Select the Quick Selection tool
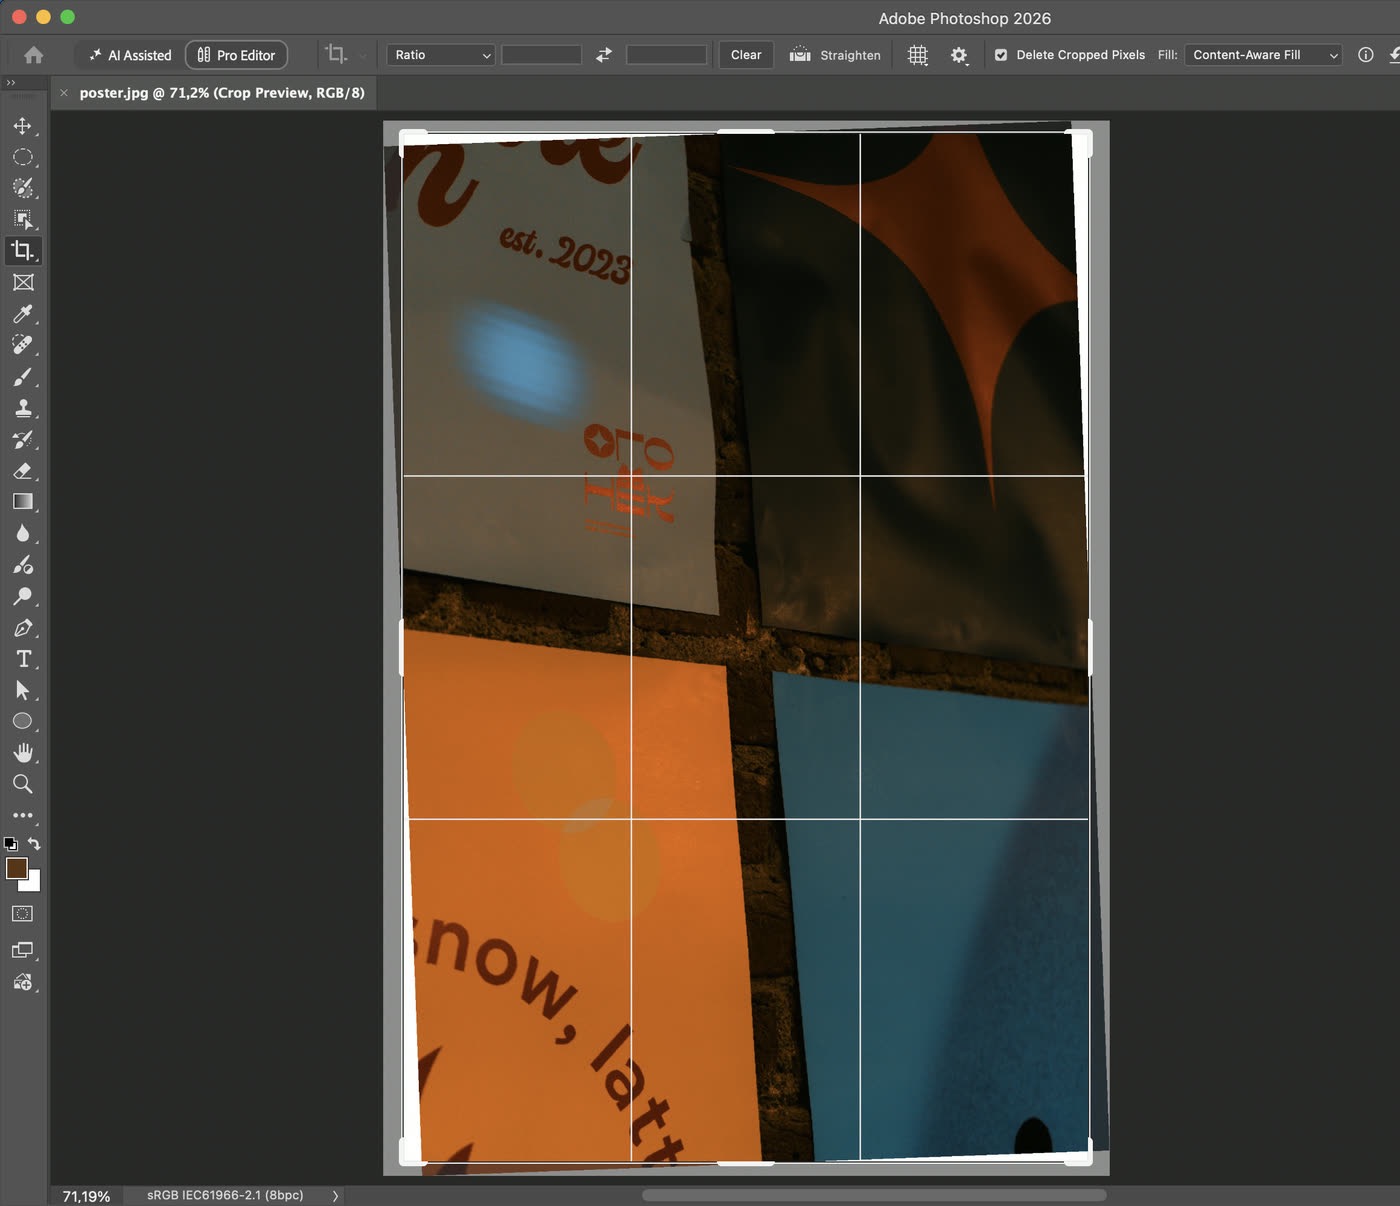1400x1206 pixels. pos(22,188)
